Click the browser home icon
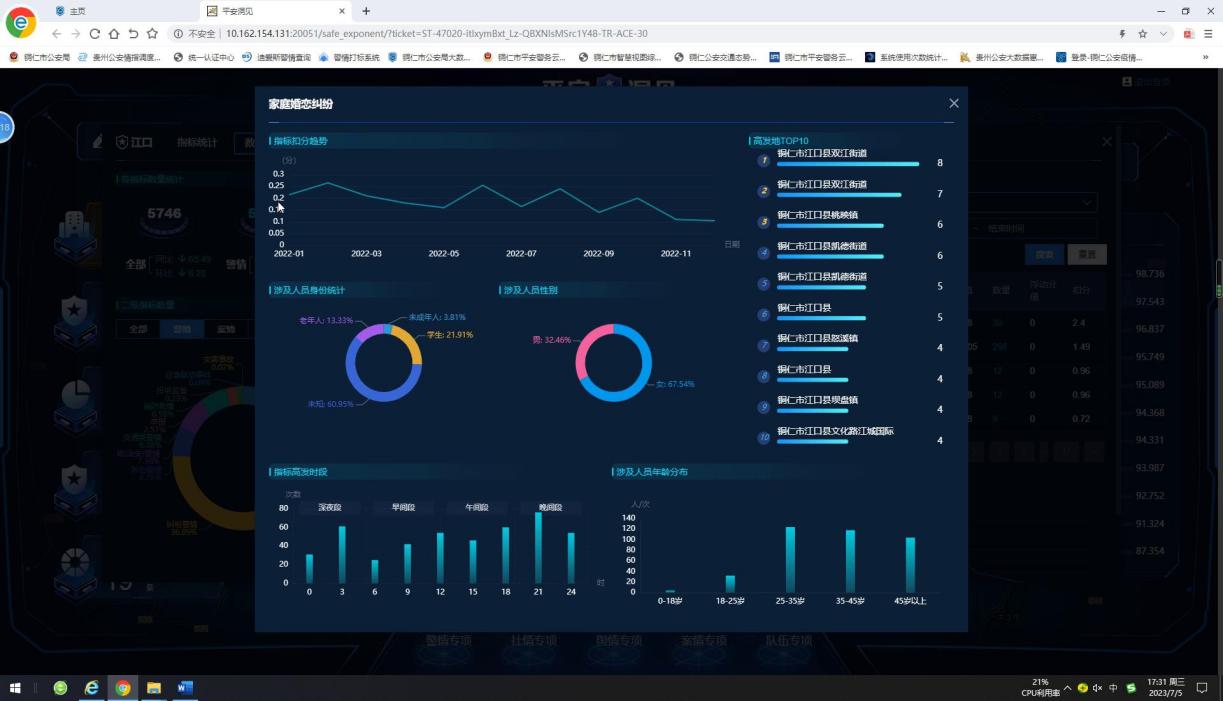The image size is (1223, 701). click(114, 33)
